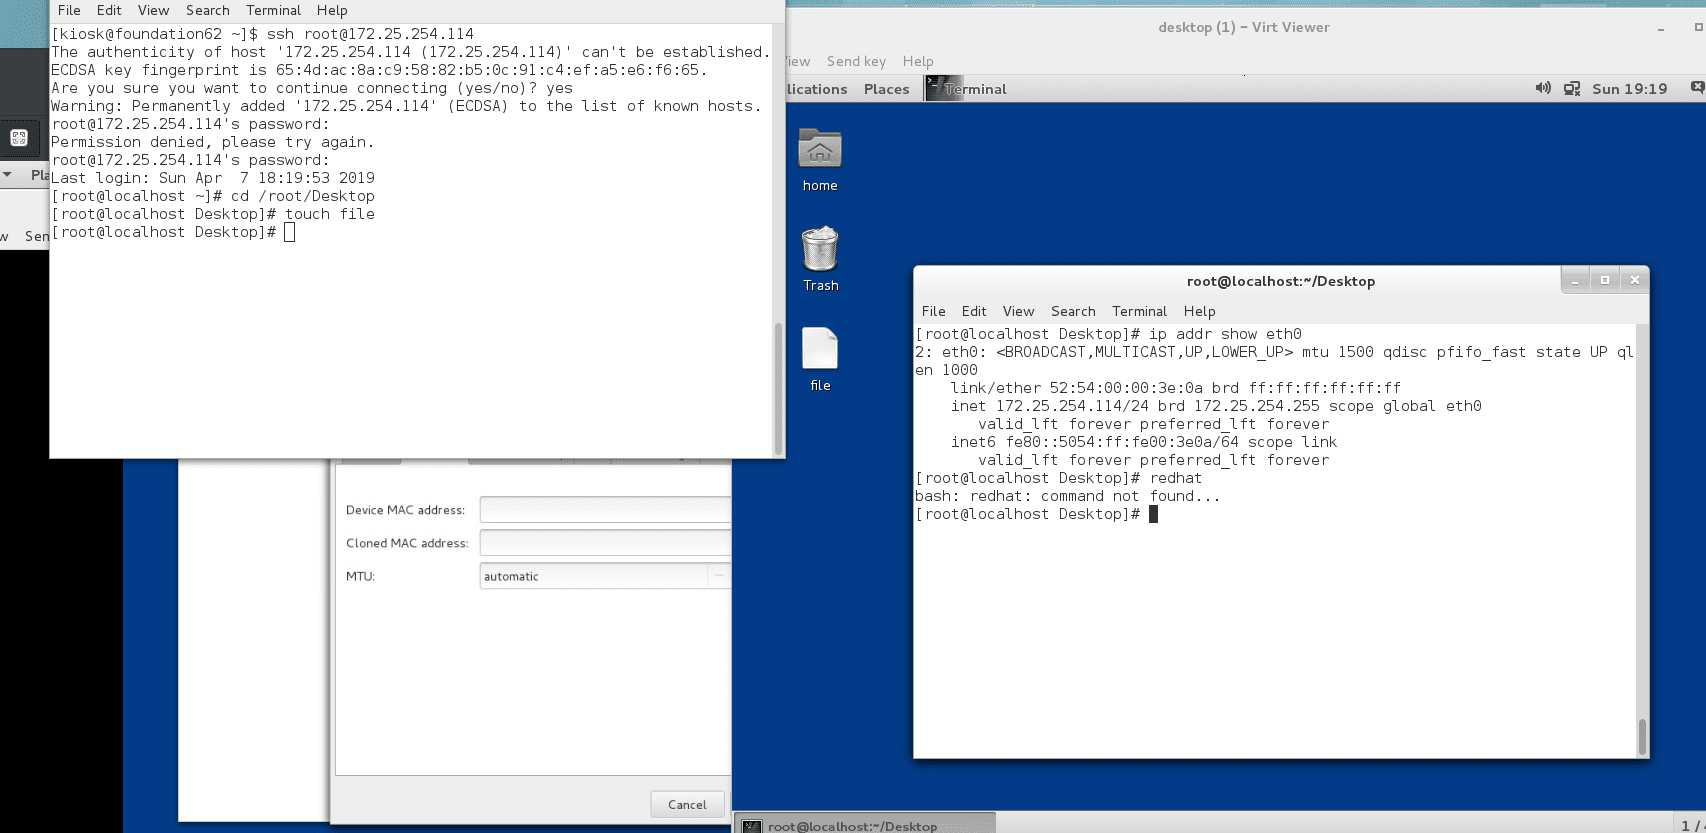Click the 'inet 172.25.254.114/24' address line
This screenshot has width=1706, height=833.
pos(1216,406)
